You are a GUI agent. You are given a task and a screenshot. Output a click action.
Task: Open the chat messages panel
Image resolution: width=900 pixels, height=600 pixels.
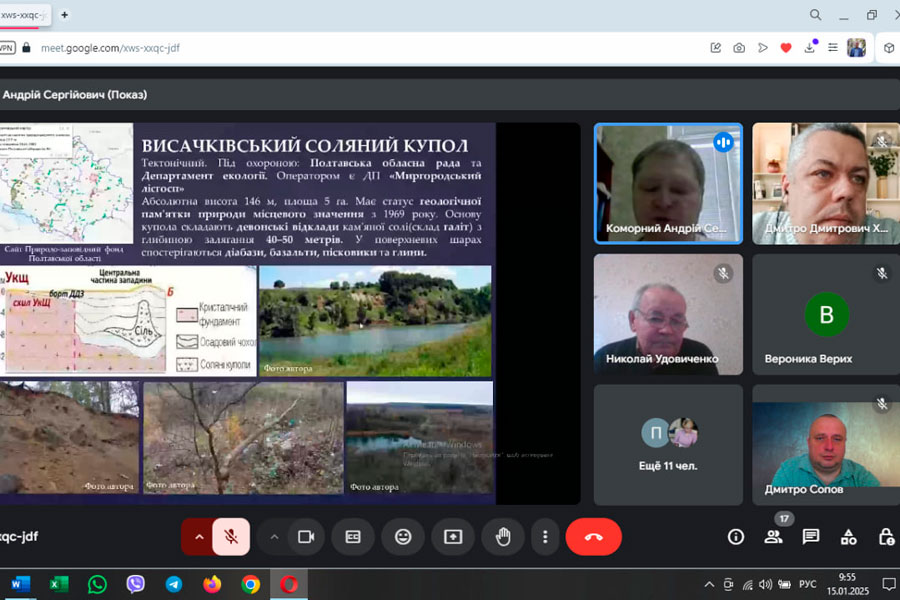tap(811, 537)
